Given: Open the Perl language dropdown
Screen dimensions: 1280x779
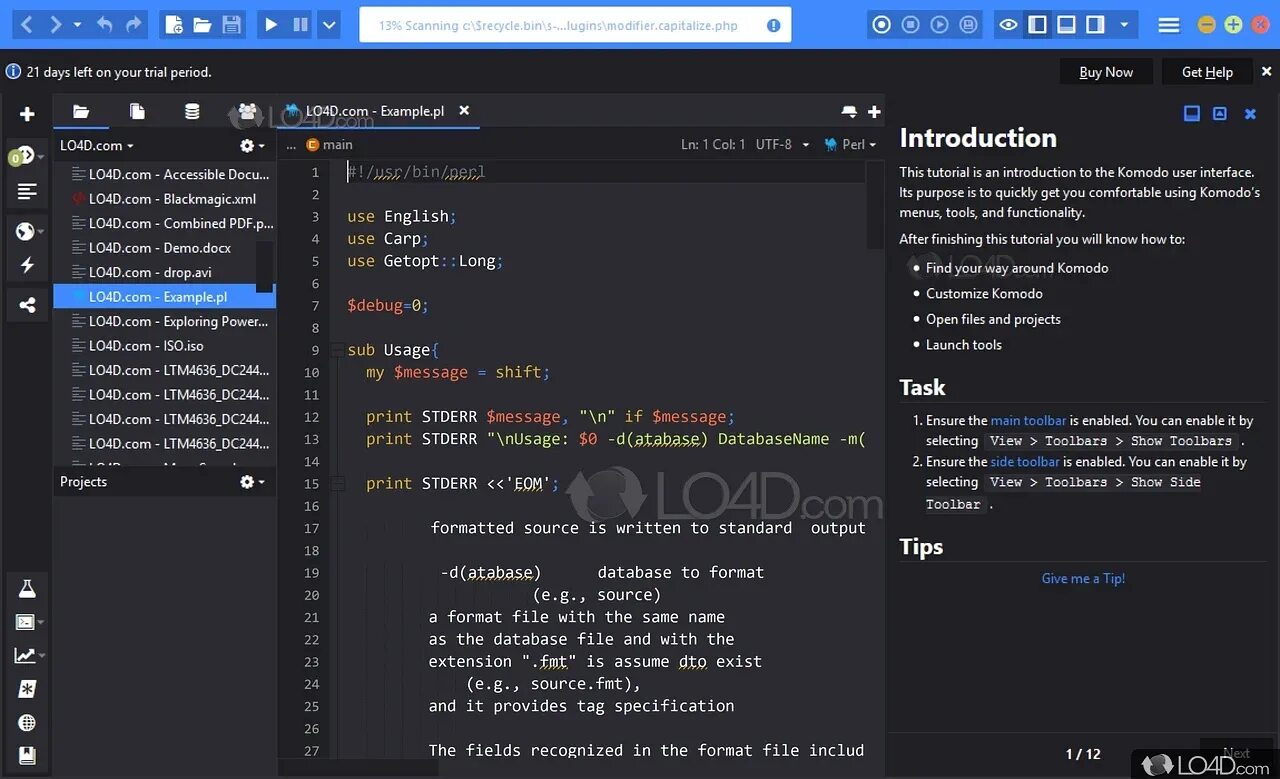Looking at the screenshot, I should 850,145.
